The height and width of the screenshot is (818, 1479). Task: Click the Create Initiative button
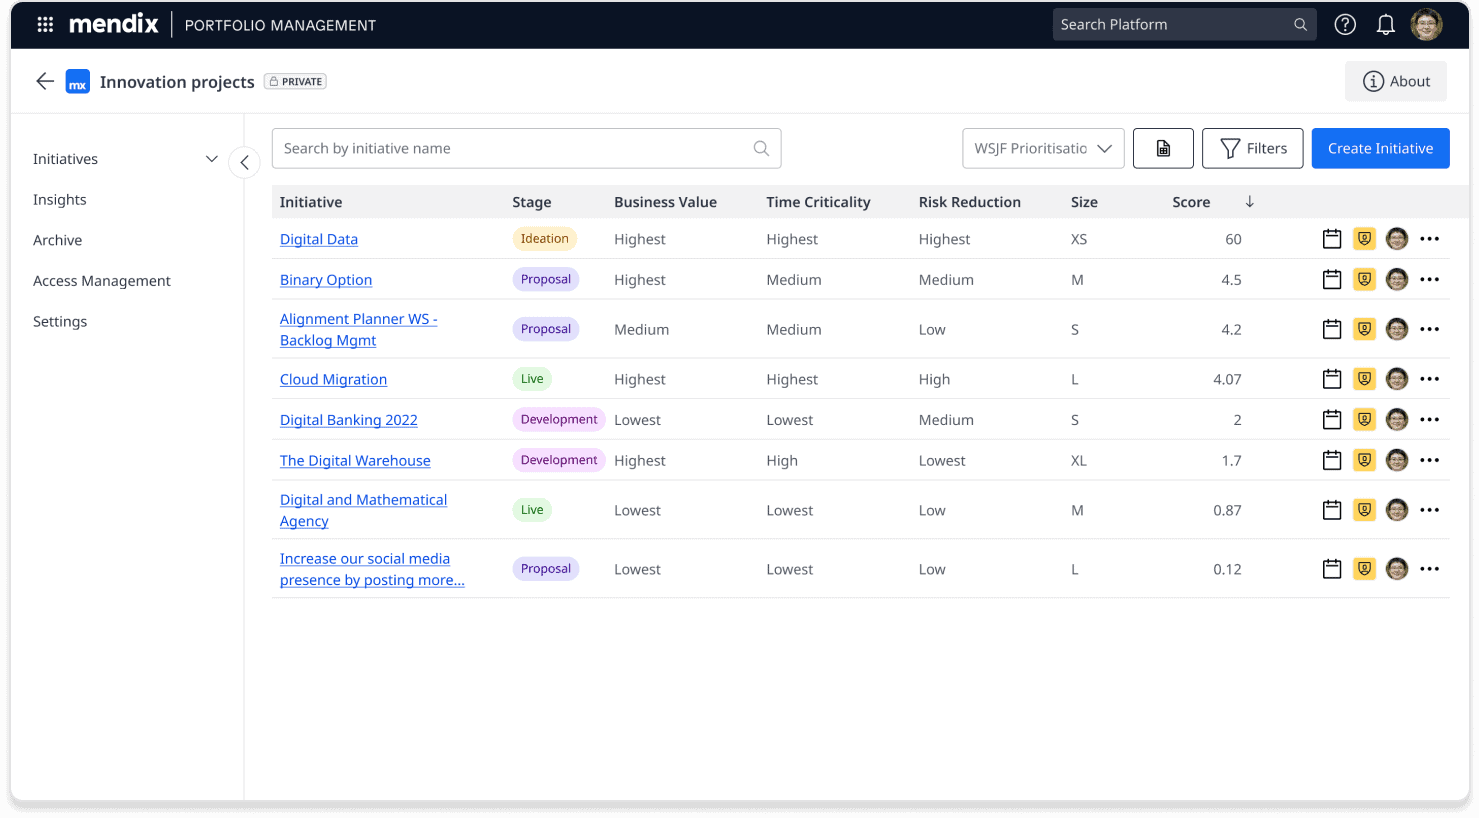[1380, 149]
